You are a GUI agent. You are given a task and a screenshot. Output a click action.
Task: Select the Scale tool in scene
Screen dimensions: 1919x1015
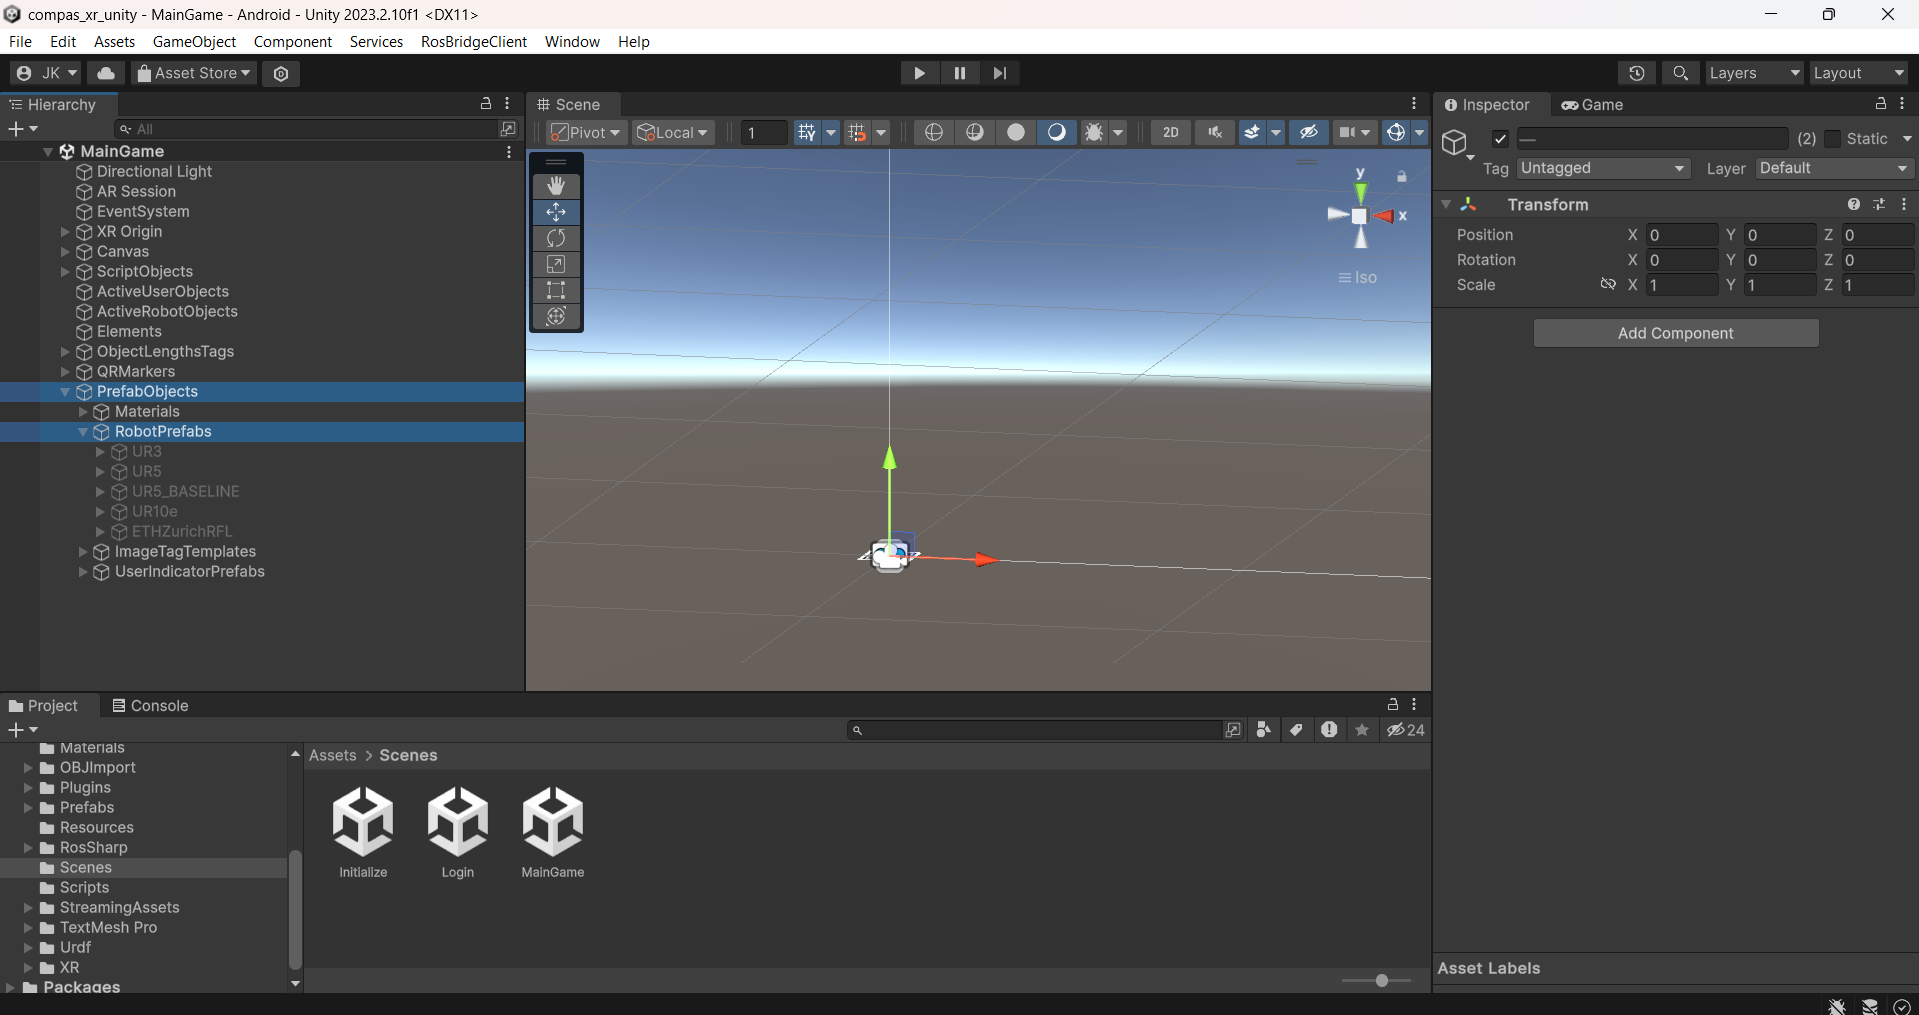pos(556,264)
